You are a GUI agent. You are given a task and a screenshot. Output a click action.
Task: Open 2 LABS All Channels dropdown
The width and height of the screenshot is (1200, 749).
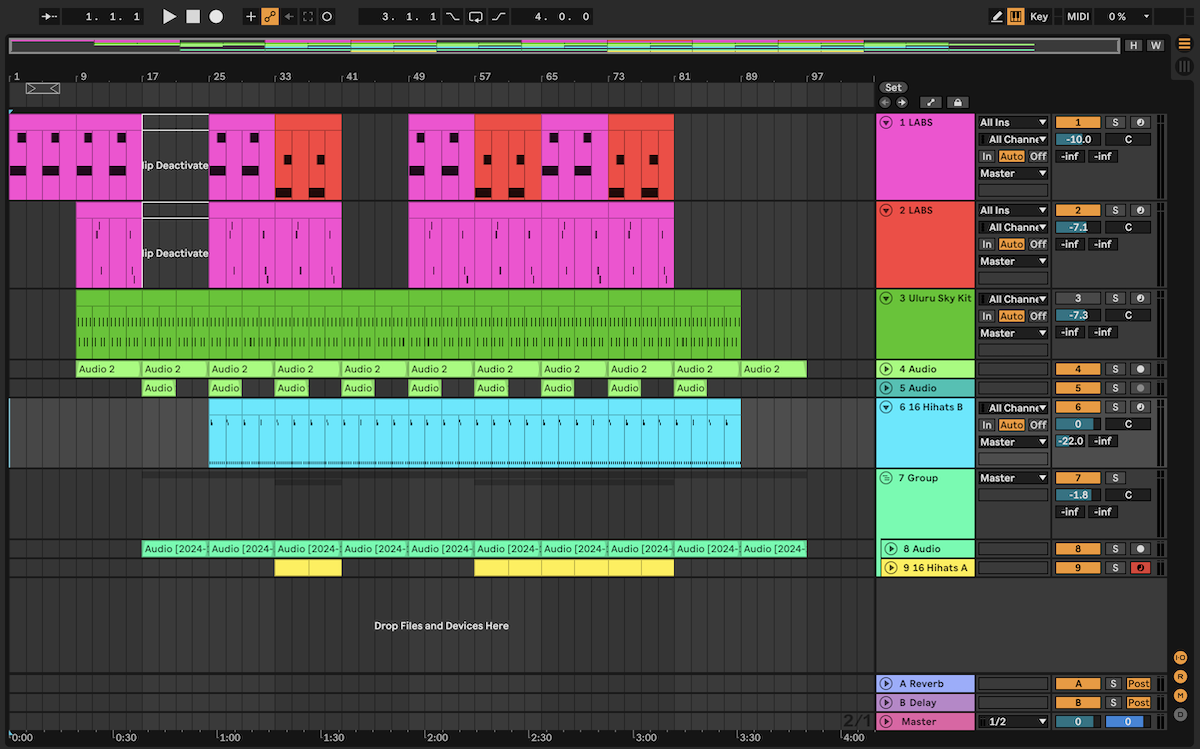pos(1013,228)
